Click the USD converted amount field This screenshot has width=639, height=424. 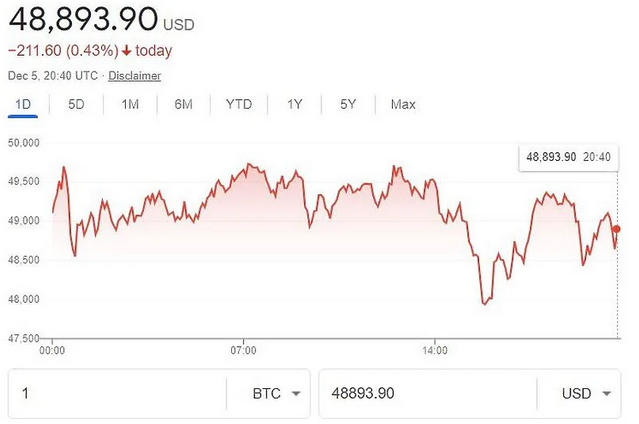coord(425,393)
